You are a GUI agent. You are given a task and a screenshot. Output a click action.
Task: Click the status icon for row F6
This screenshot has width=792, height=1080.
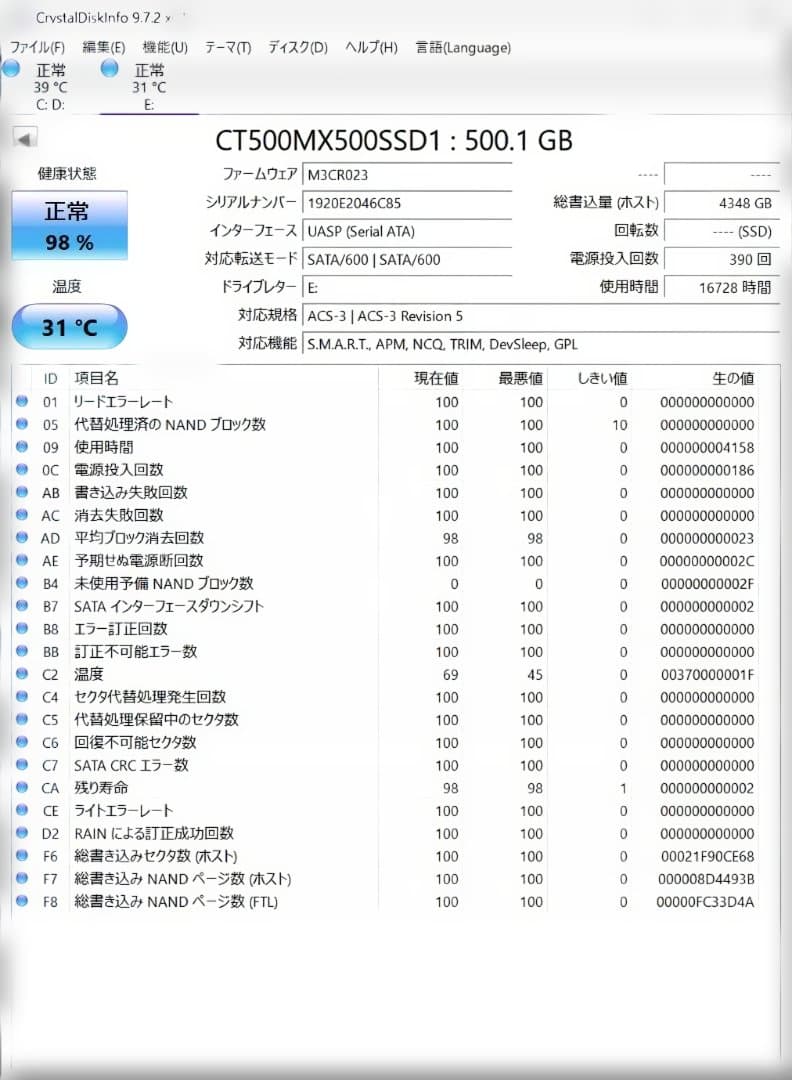pos(22,855)
